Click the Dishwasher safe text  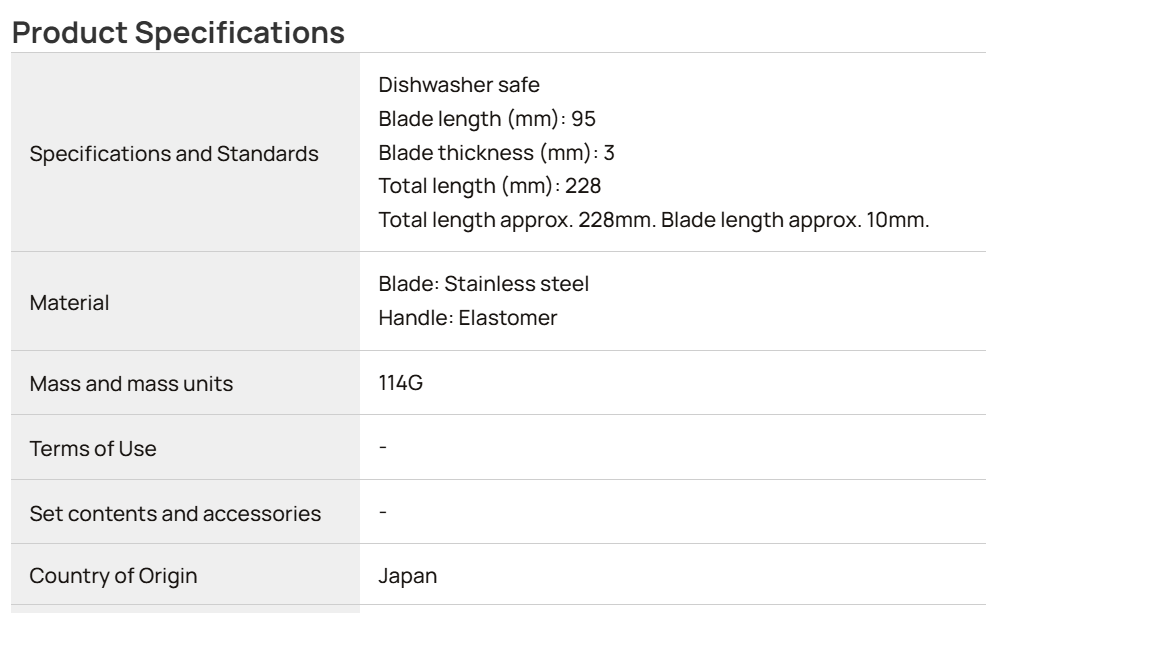[459, 84]
